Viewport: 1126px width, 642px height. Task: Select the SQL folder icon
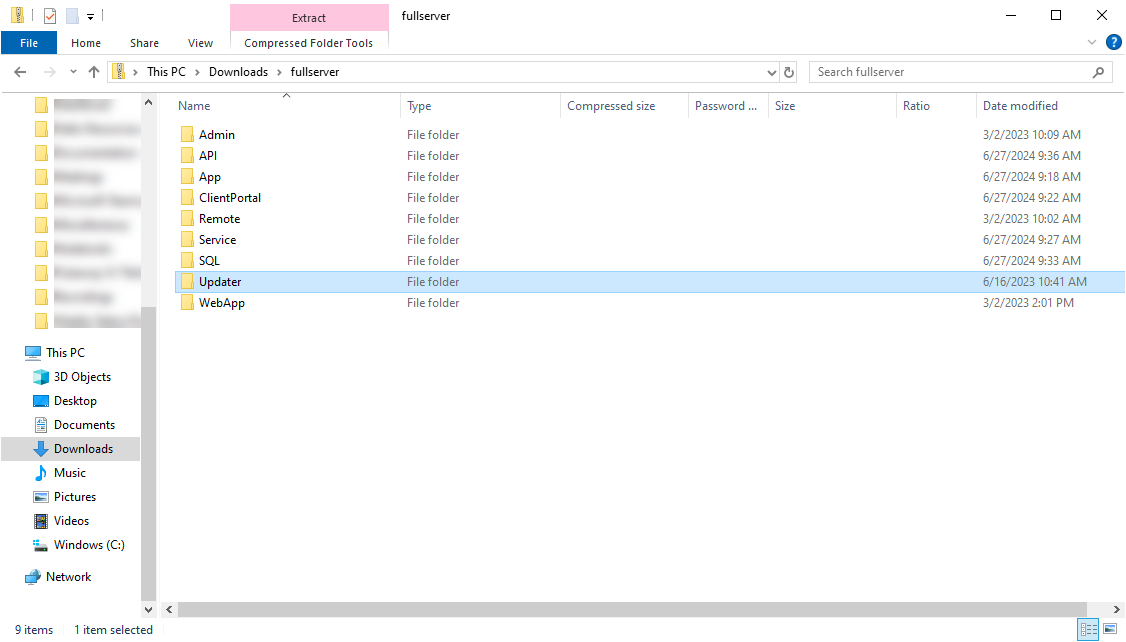click(186, 261)
